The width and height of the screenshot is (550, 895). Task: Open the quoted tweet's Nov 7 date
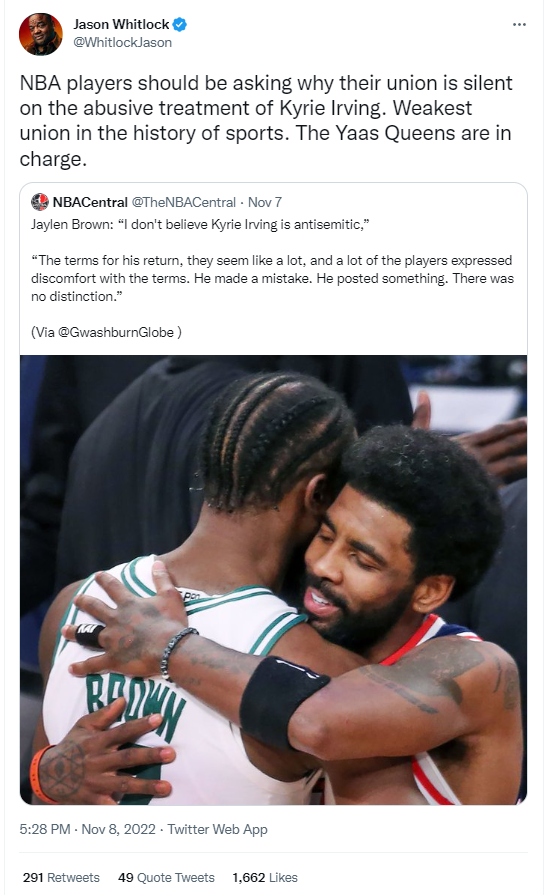click(265, 202)
